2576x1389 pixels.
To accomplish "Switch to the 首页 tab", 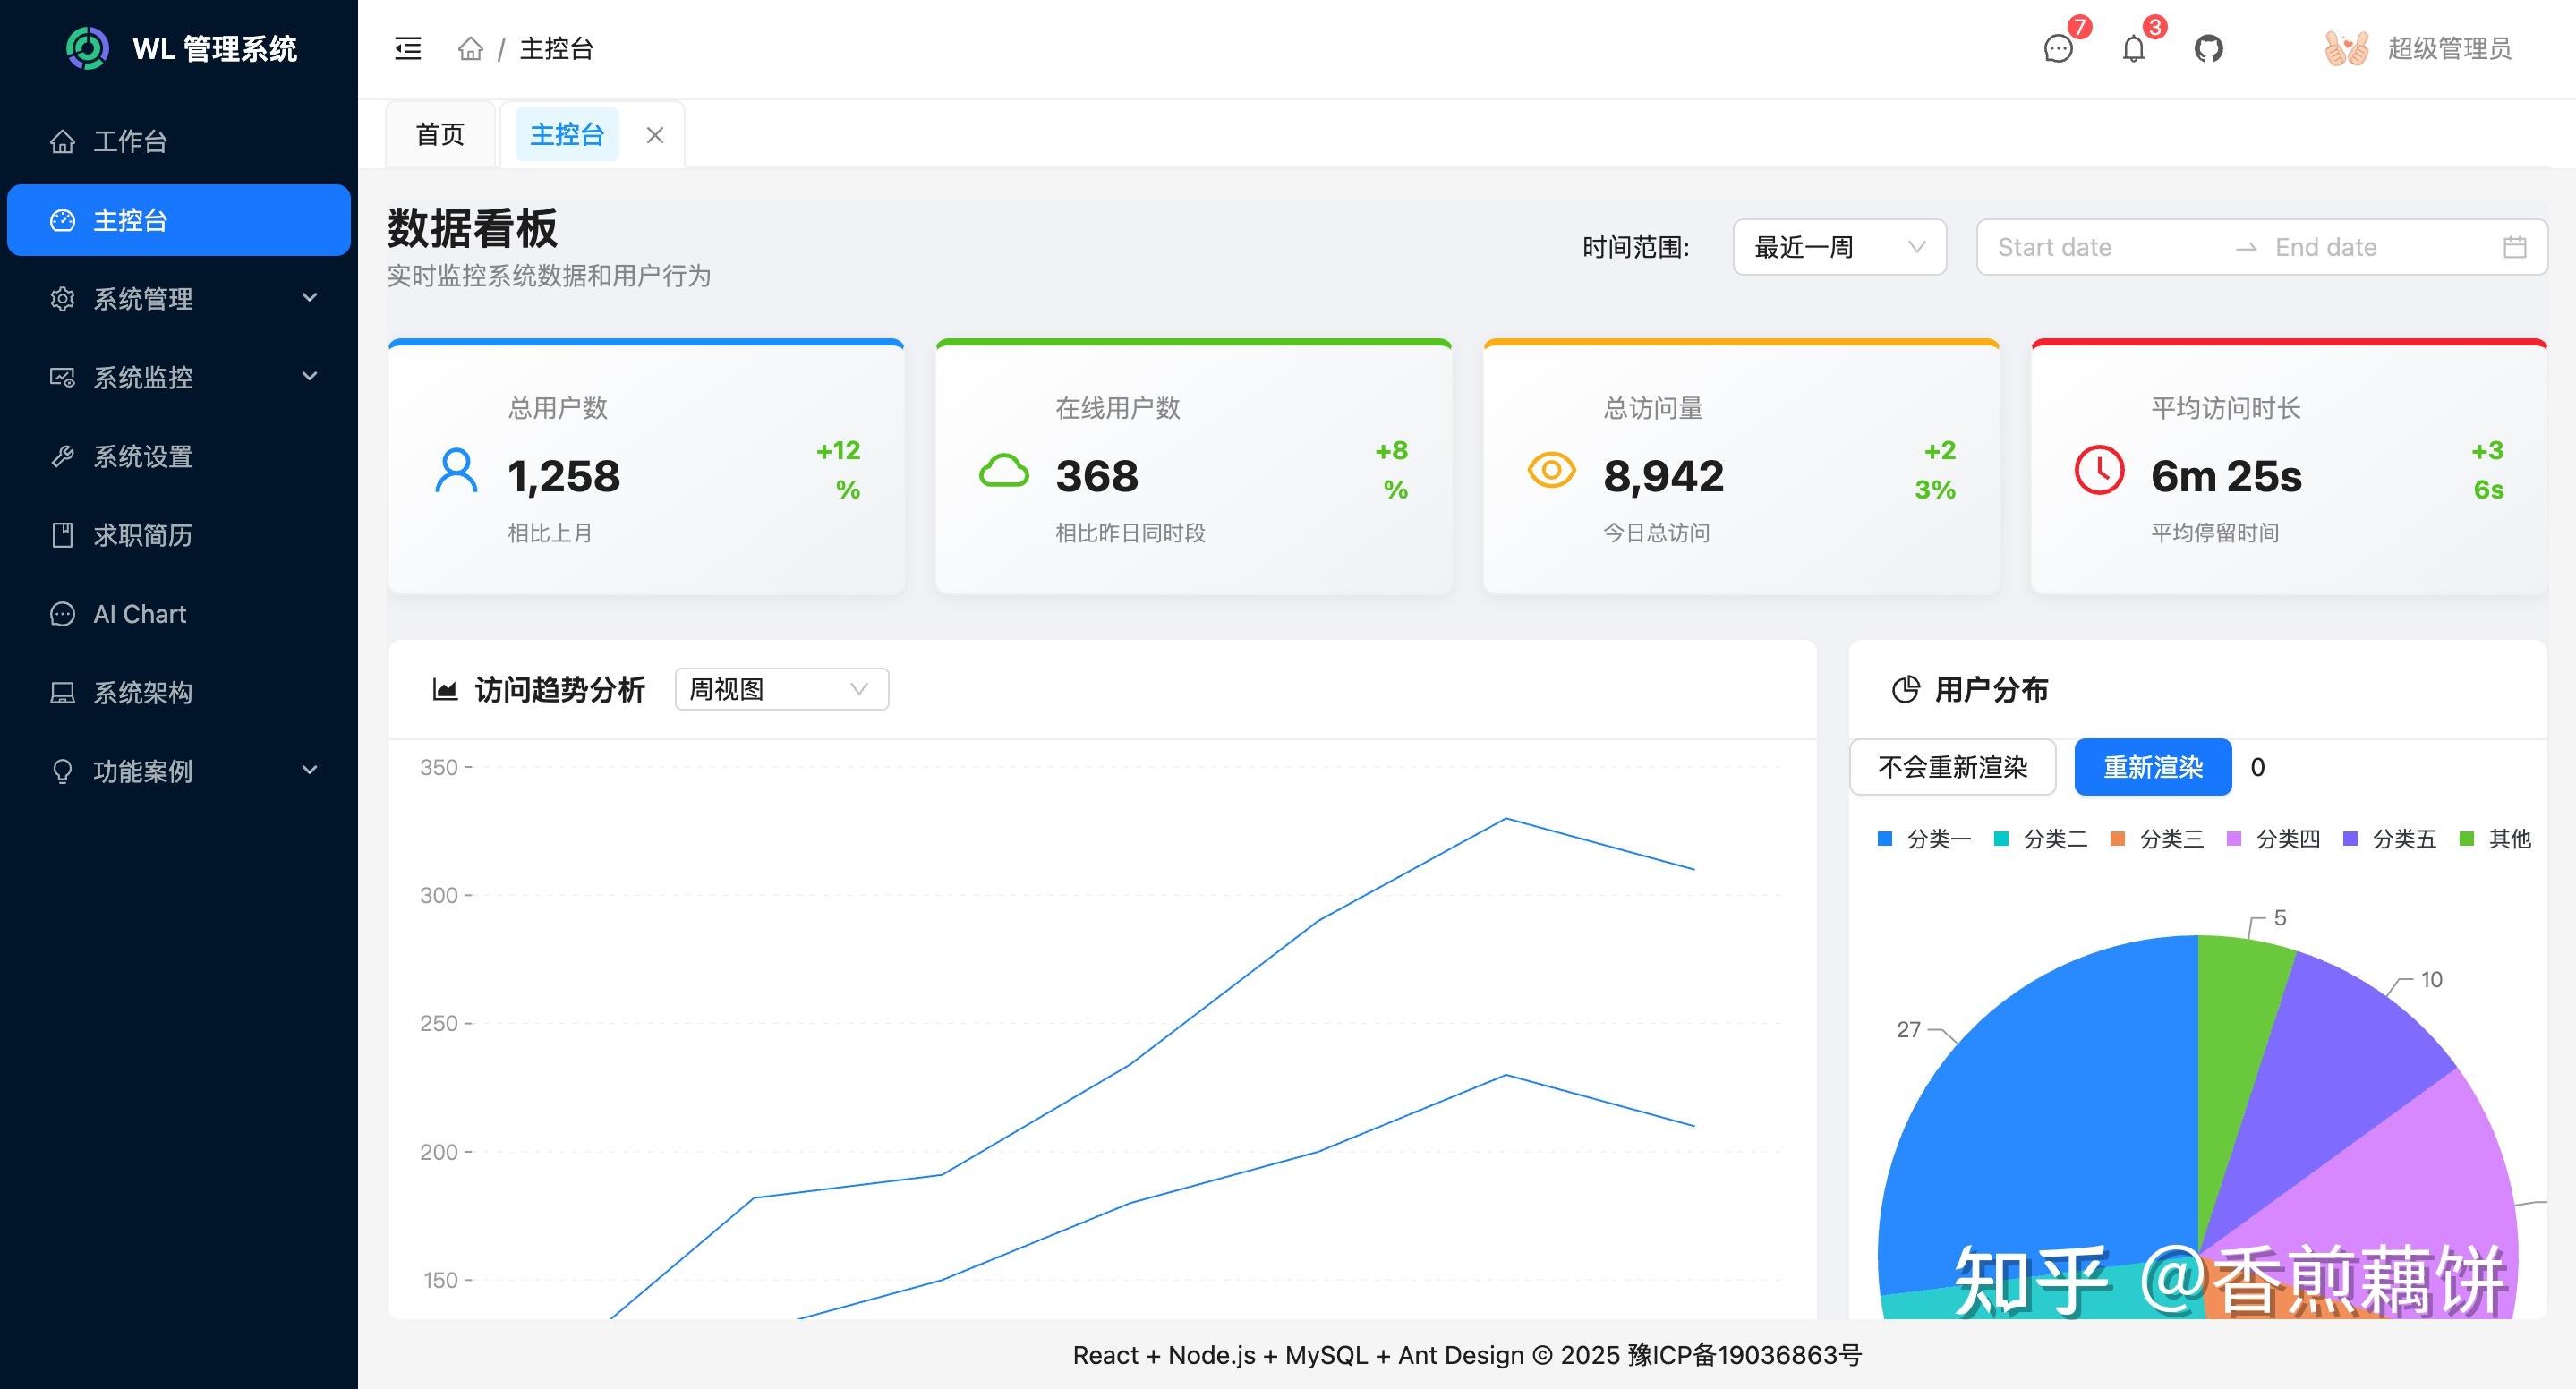I will click(439, 133).
